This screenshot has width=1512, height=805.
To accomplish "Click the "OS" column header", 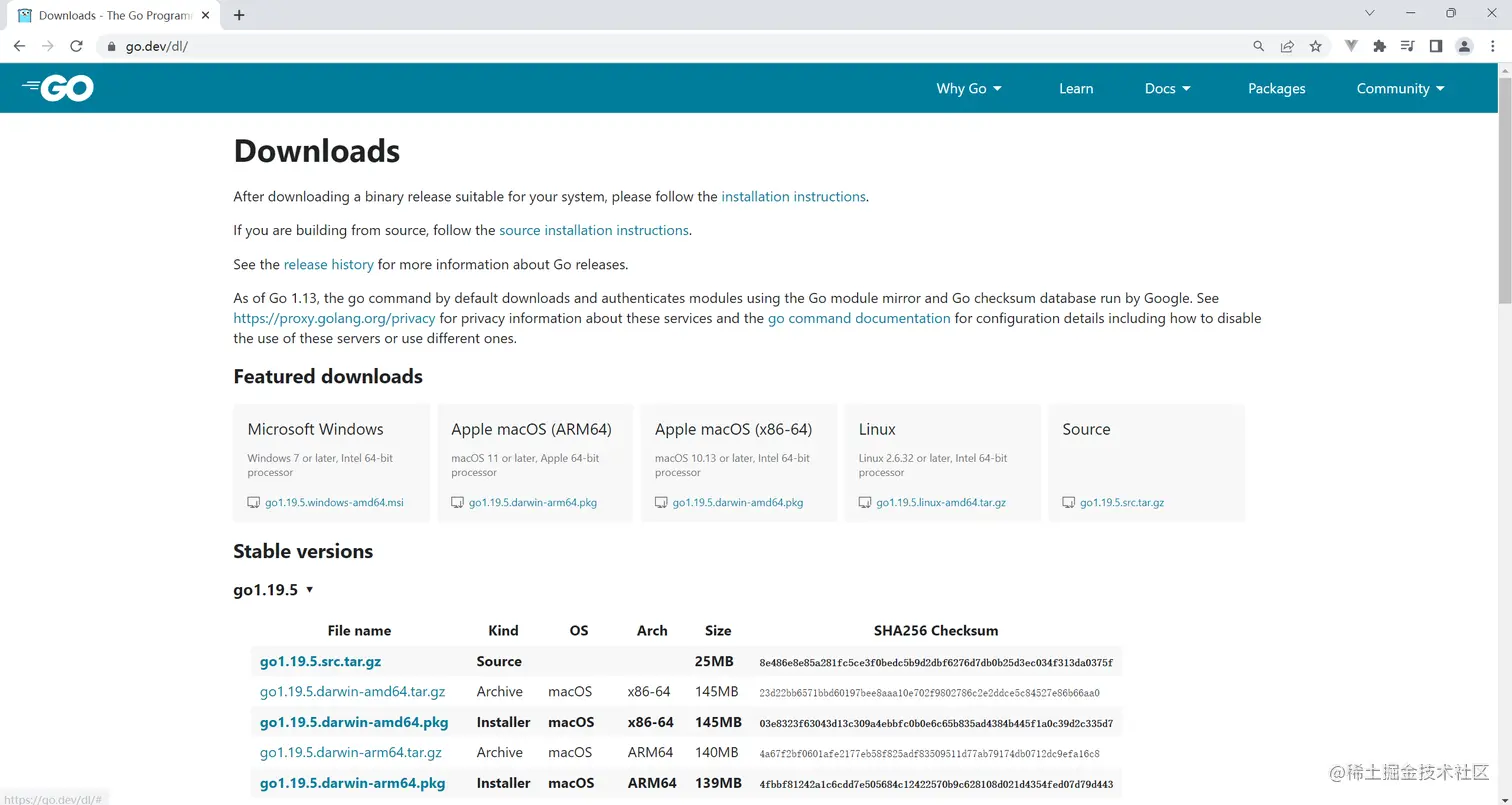I will tap(579, 631).
